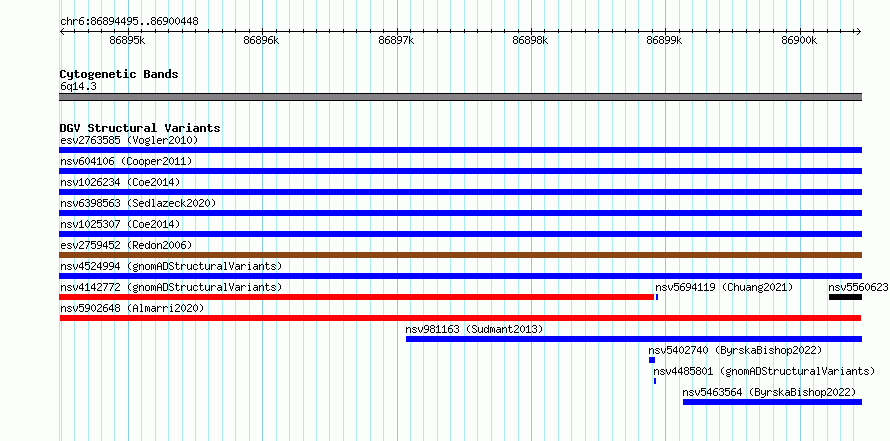Click the left arrowhead of the ruler
The height and width of the screenshot is (441, 890).
[x=62, y=32]
